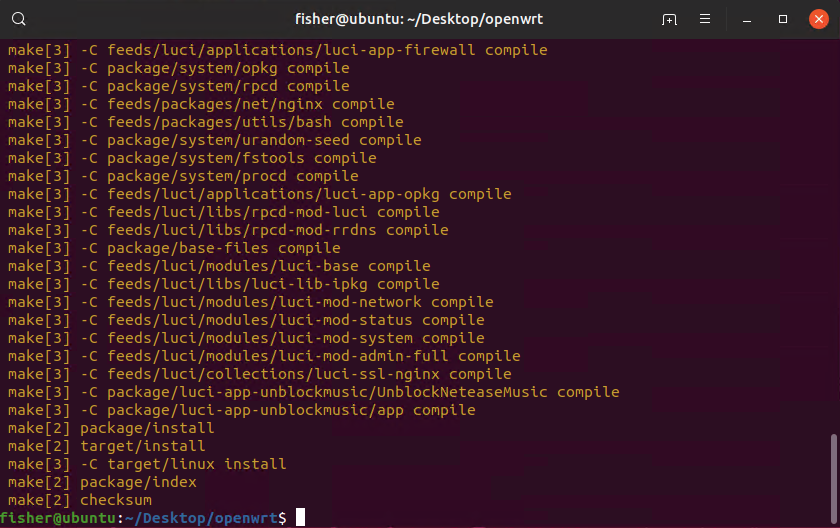Click the line 'luci-app-unblockmusic/app compile'
Screen dimensions: 840x528
pos(242,410)
